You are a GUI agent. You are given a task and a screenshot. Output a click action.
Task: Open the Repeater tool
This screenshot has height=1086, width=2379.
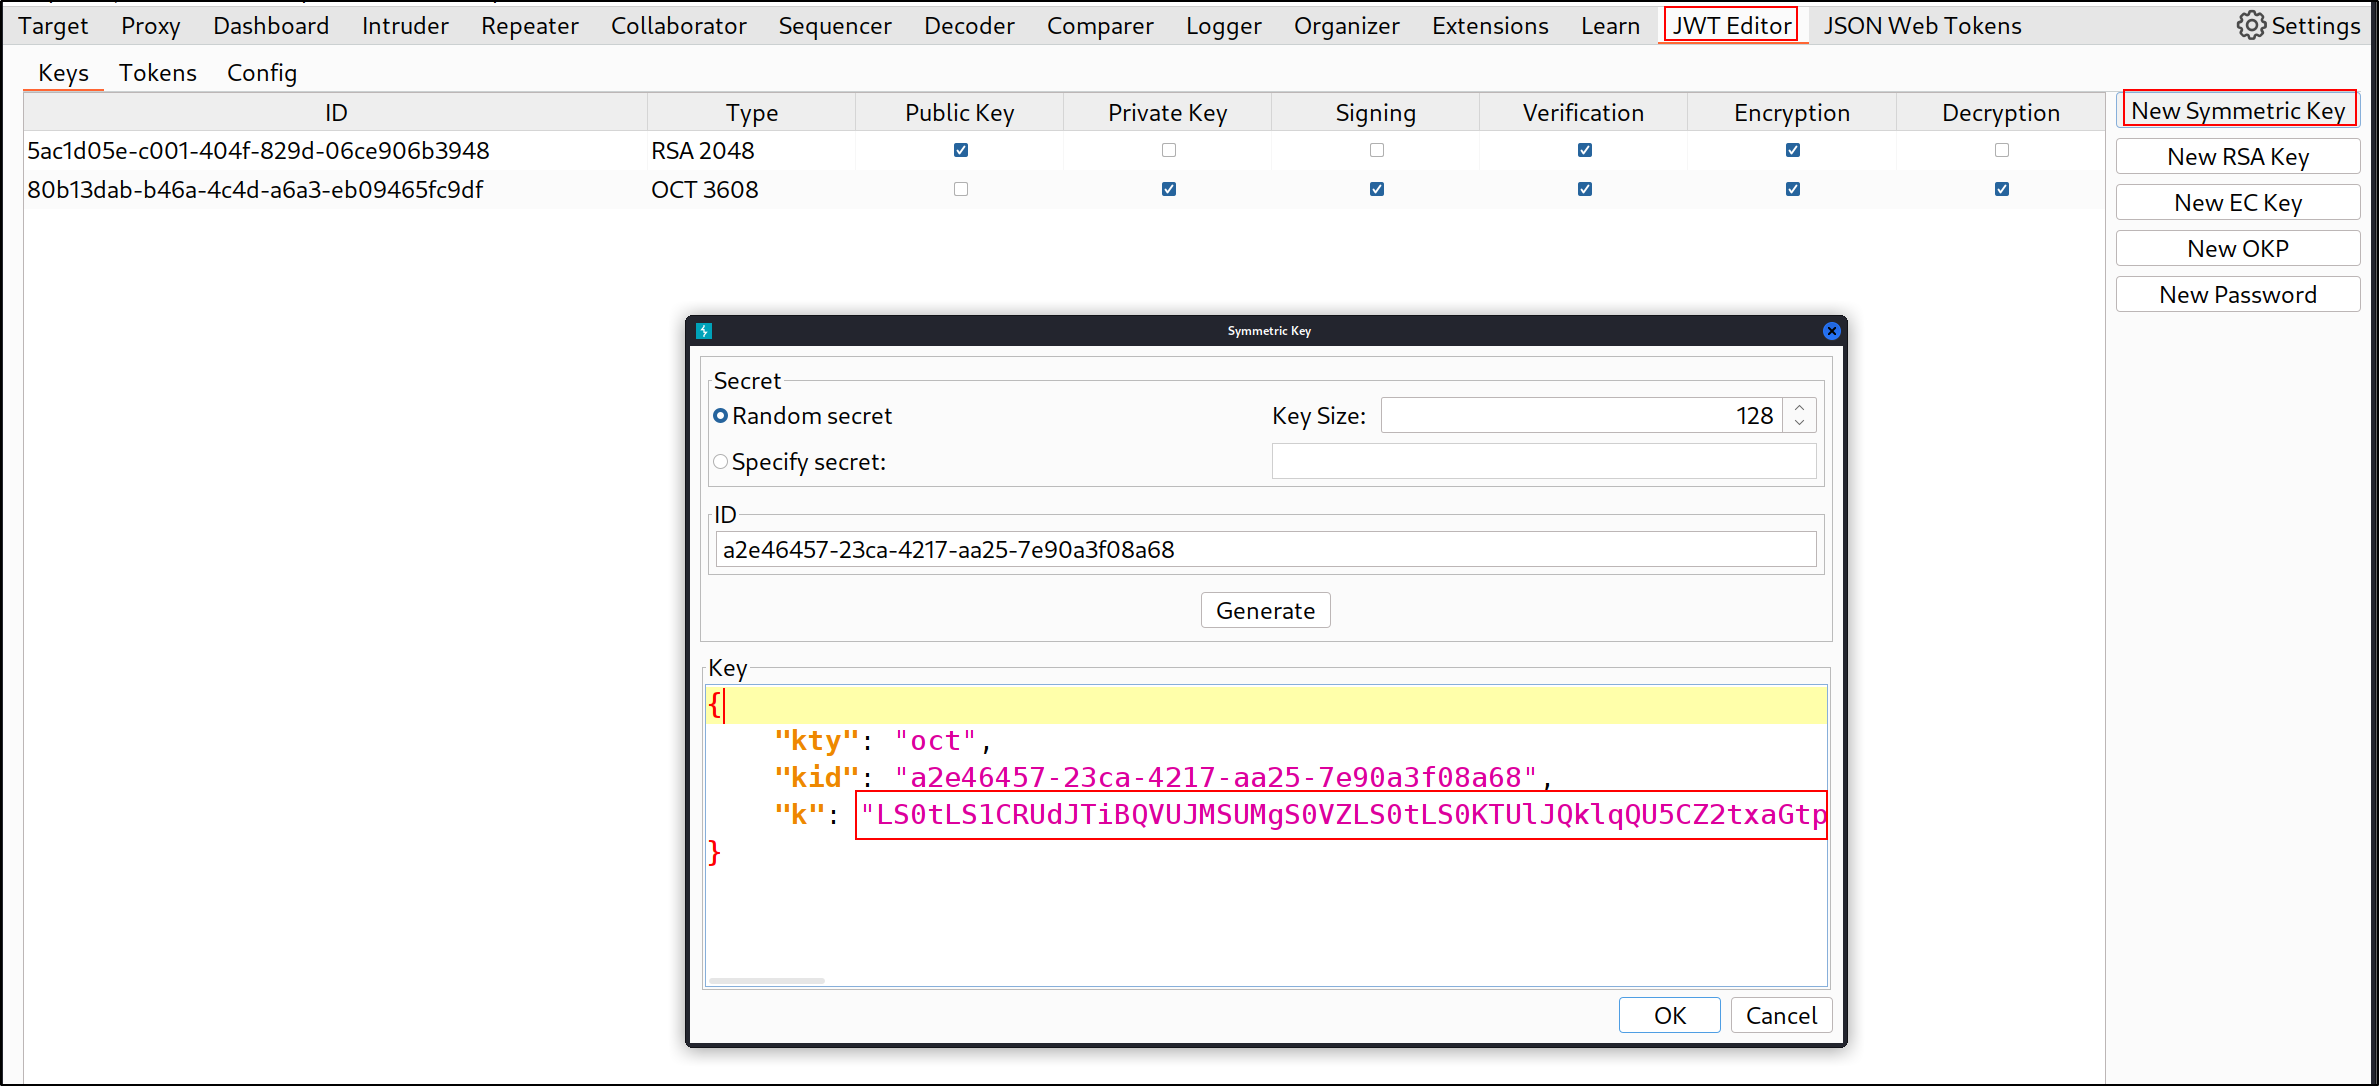click(528, 25)
